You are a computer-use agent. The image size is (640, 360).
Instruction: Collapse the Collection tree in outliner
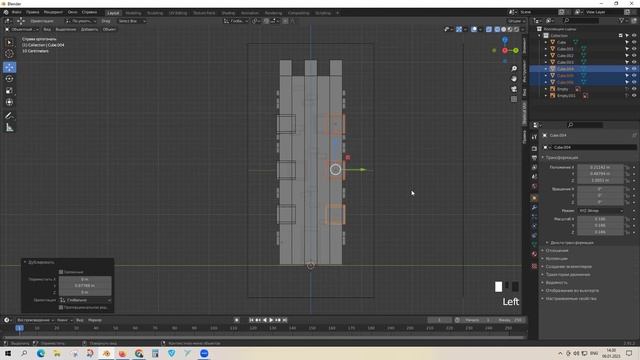(540, 36)
